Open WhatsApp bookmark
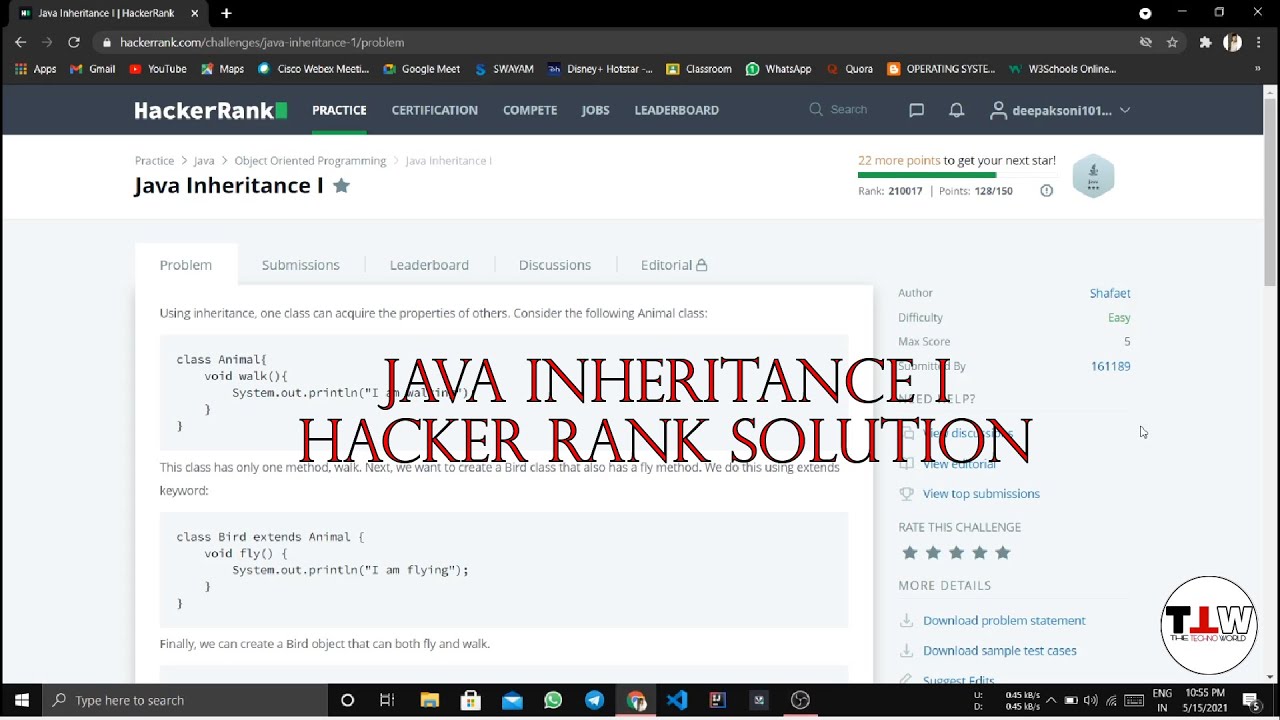This screenshot has height=720, width=1280. [778, 69]
